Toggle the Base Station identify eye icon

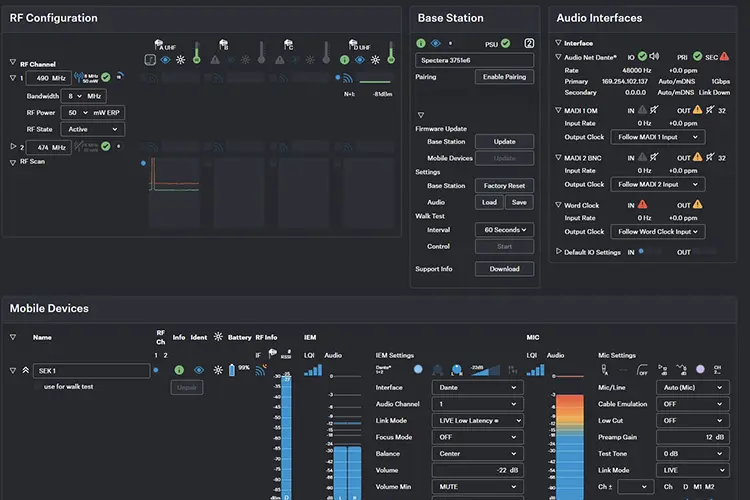coord(436,44)
